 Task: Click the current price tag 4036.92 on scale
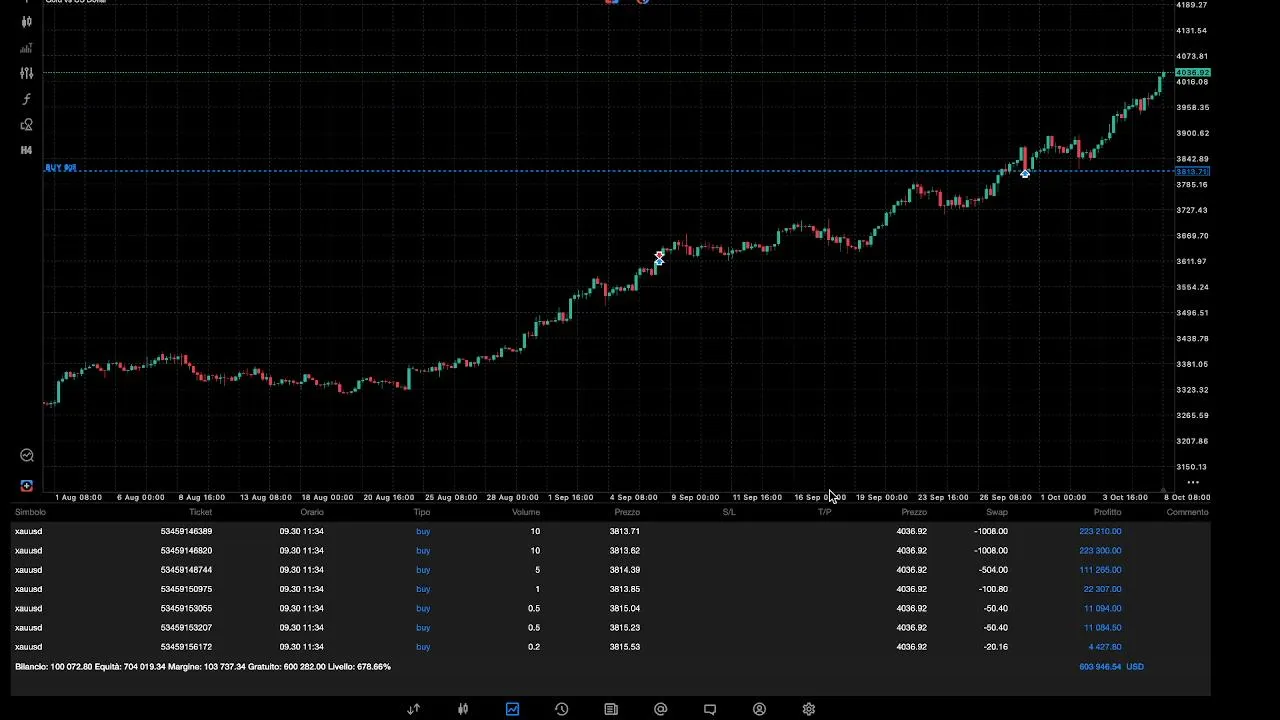(1193, 73)
